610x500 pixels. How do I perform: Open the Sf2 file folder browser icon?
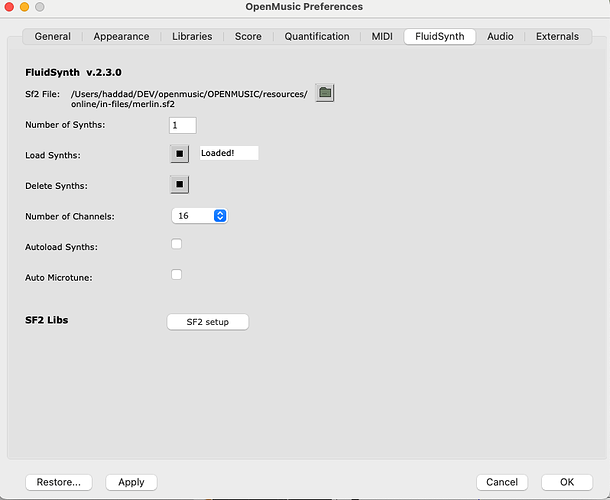click(325, 93)
